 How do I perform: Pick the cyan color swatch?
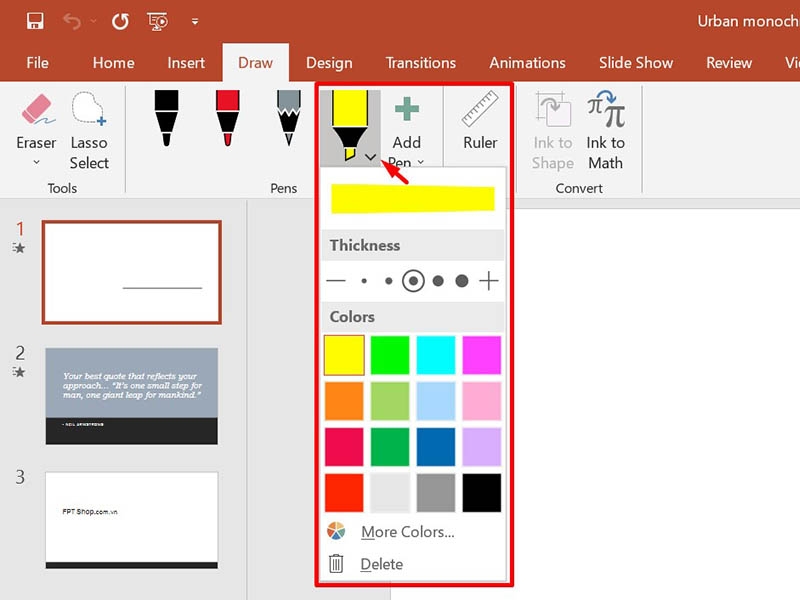(x=436, y=355)
